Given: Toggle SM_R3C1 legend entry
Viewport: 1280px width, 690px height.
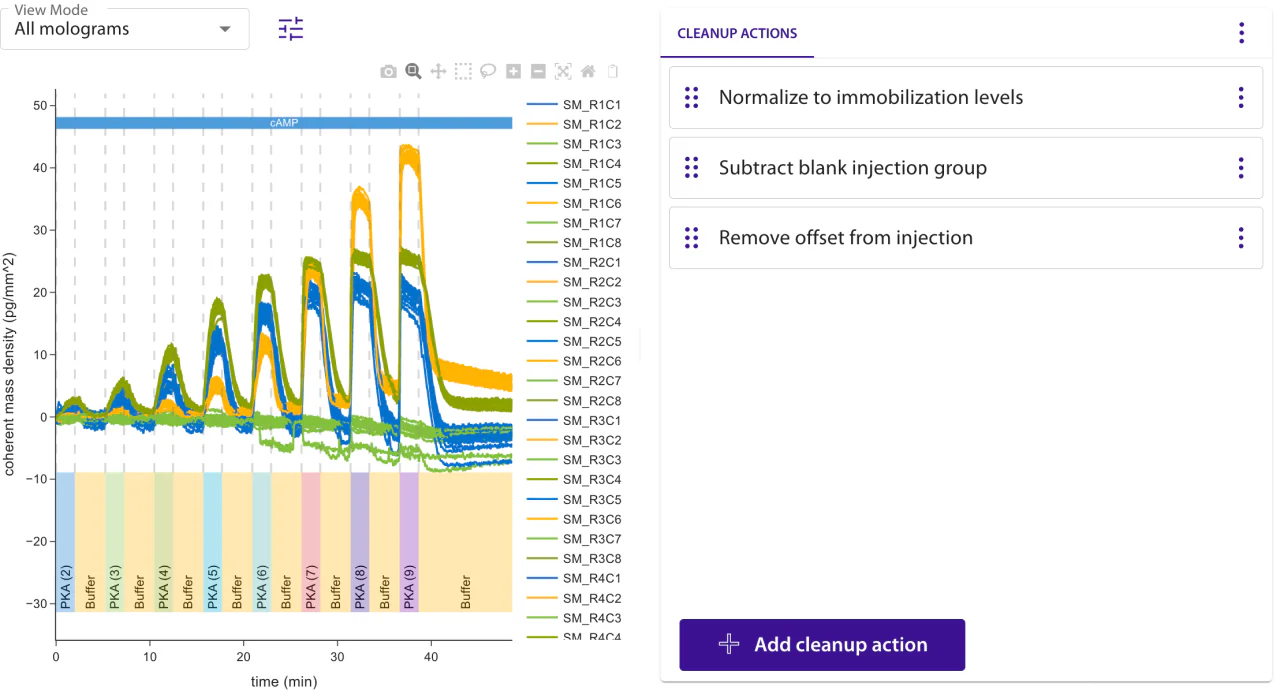Looking at the screenshot, I should click(574, 420).
